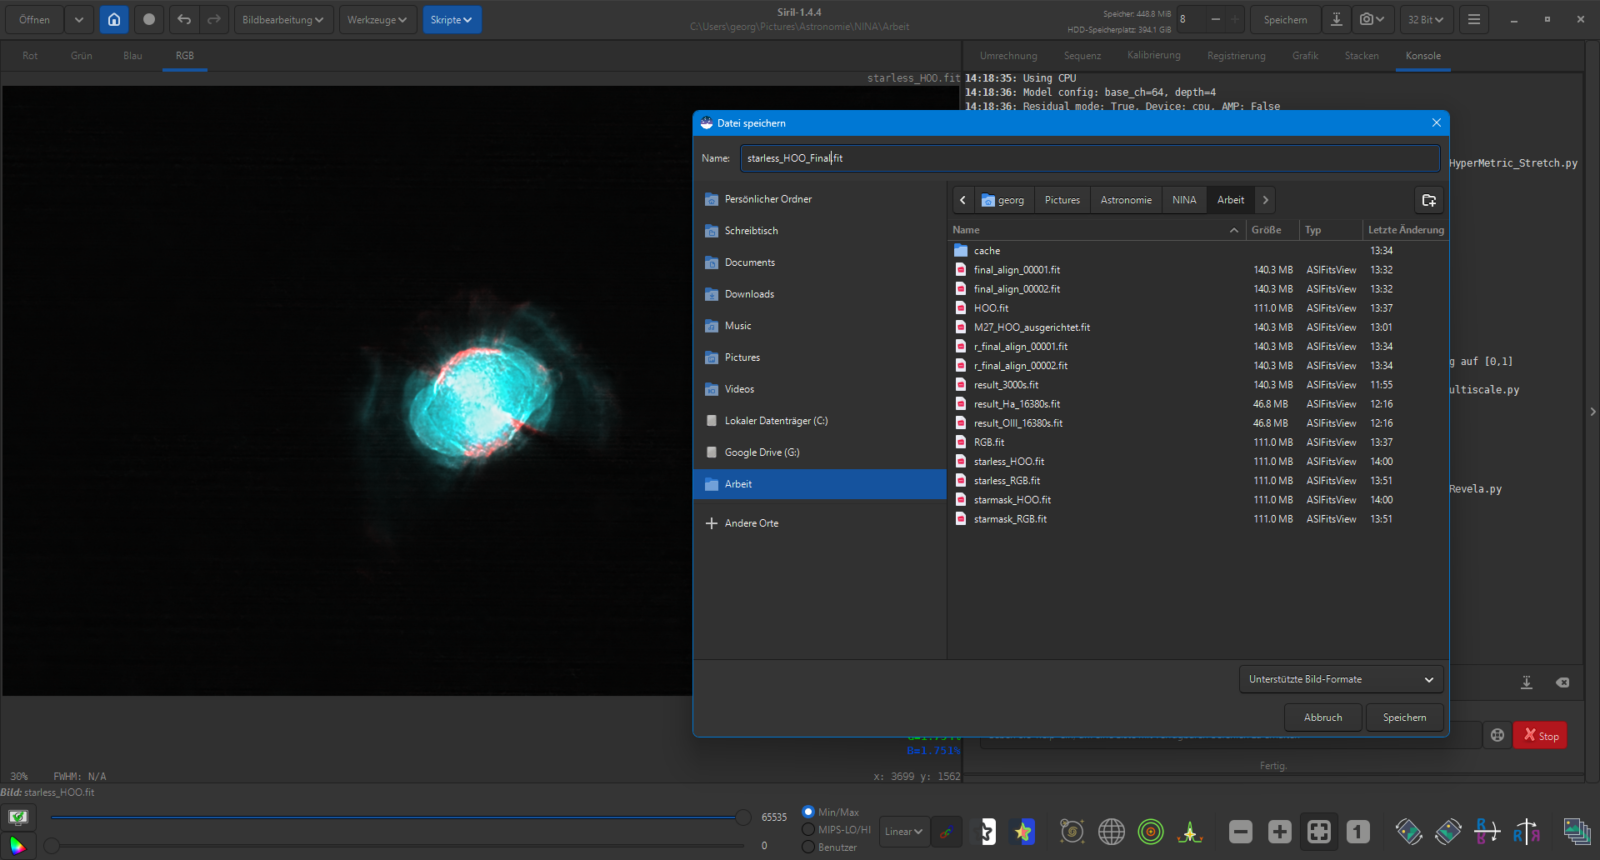Open the Werkzeuge dropdown menu

pyautogui.click(x=377, y=19)
